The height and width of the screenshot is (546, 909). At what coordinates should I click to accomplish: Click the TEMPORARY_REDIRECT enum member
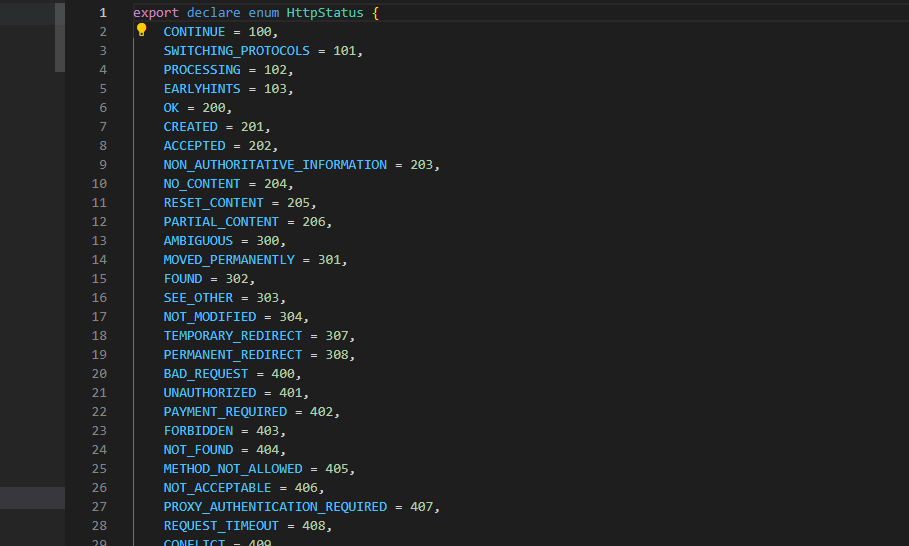(x=232, y=336)
